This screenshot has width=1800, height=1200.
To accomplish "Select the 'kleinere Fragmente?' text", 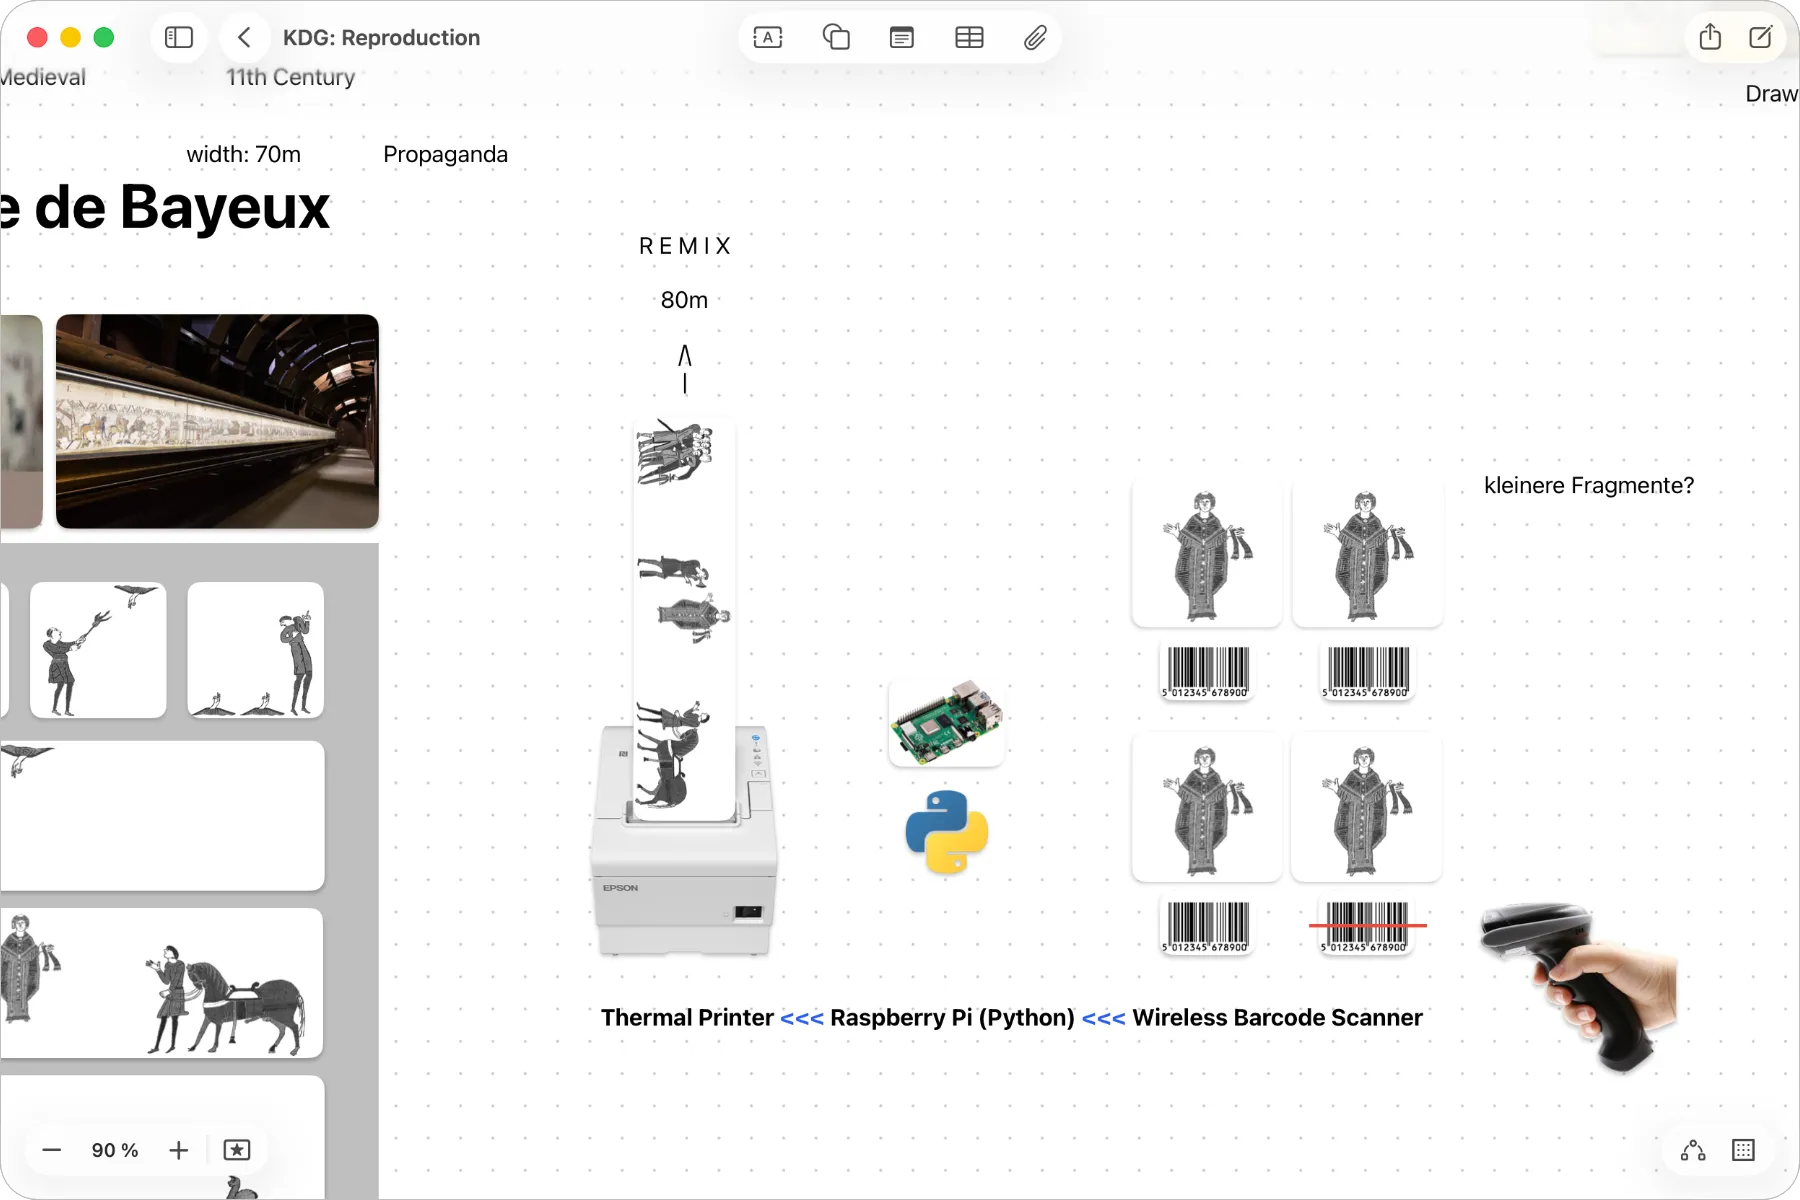I will click(1588, 486).
